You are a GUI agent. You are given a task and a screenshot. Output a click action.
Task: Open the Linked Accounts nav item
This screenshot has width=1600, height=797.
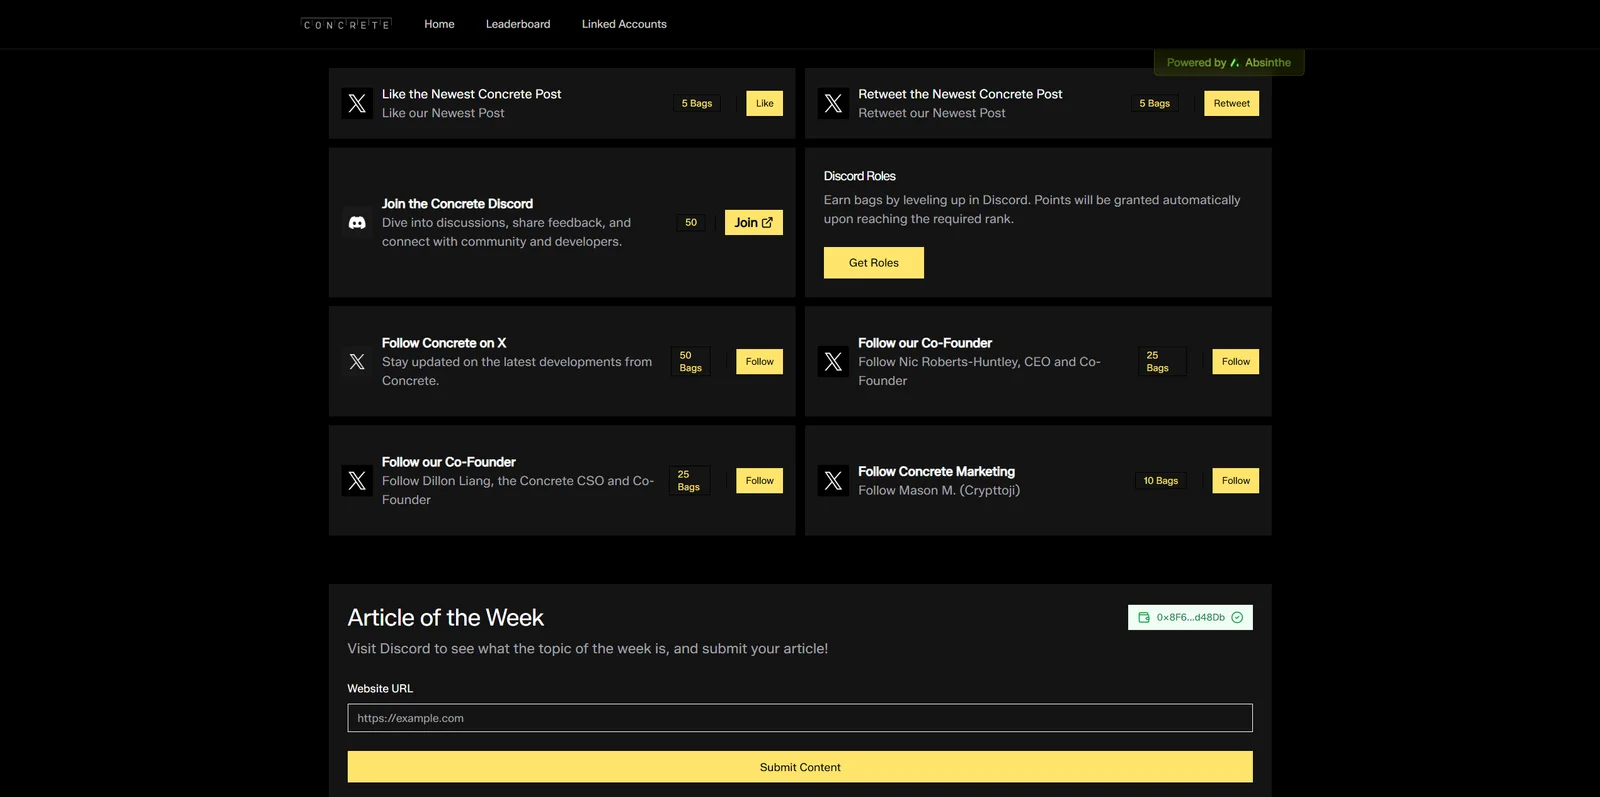[624, 24]
